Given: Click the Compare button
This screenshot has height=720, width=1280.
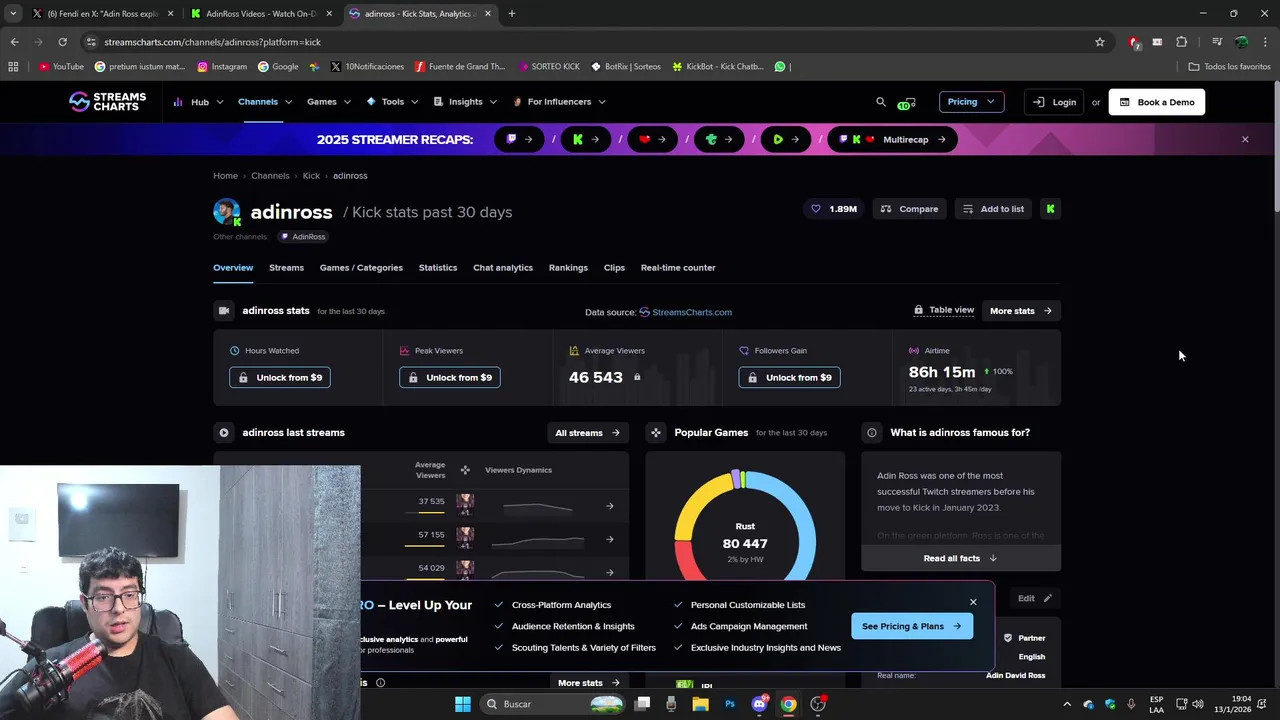Looking at the screenshot, I should (x=910, y=209).
